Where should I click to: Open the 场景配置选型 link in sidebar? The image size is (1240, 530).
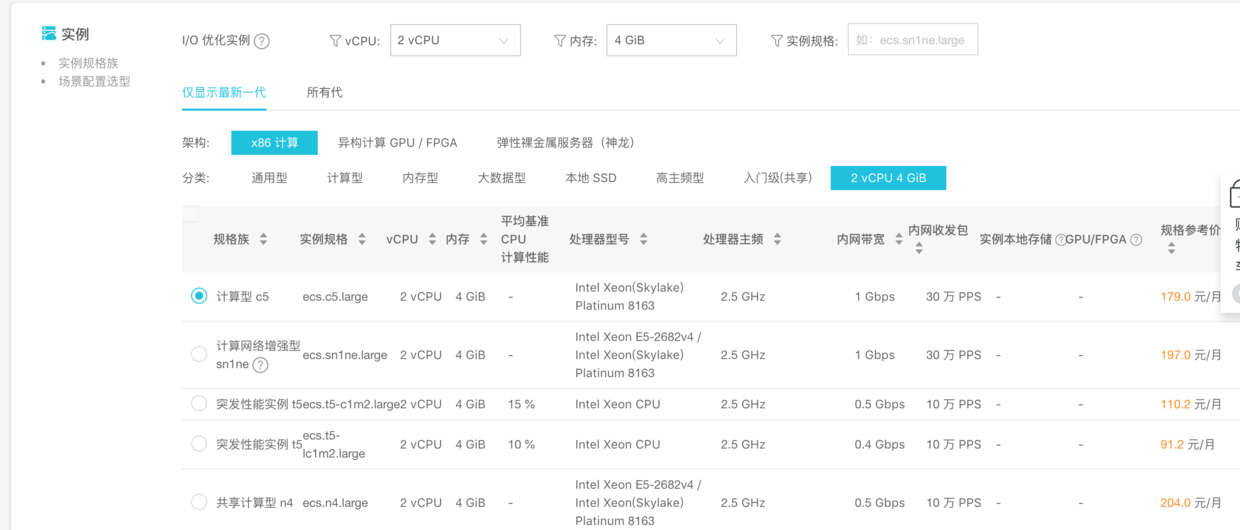94,81
